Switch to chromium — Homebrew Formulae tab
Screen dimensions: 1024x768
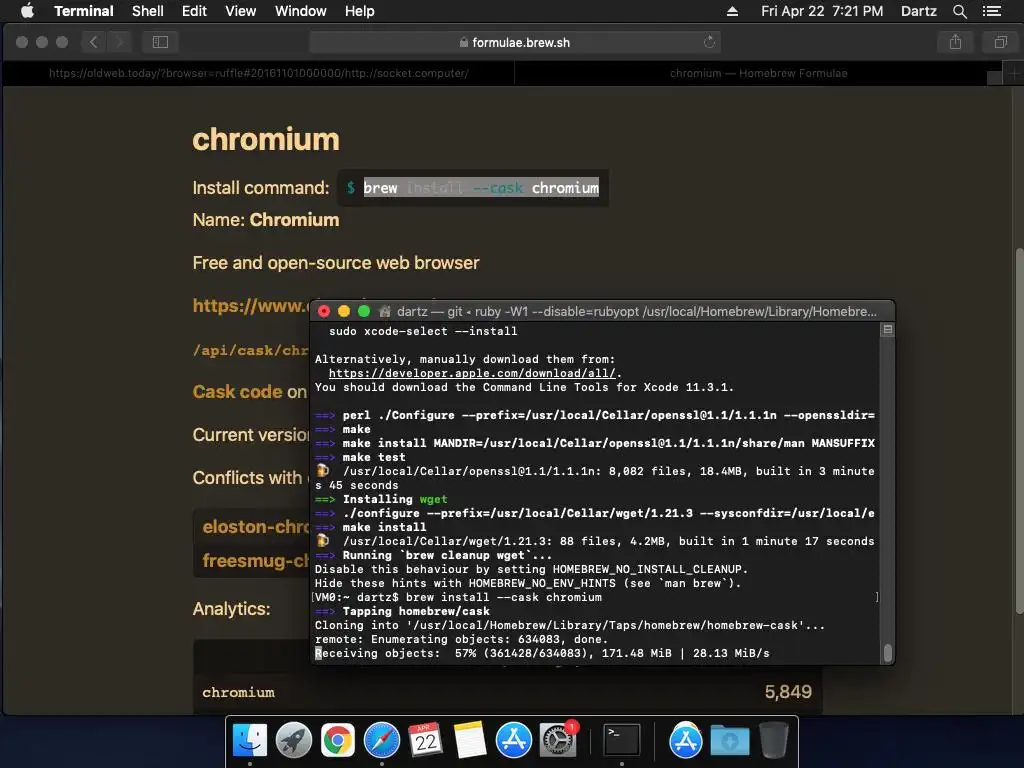[x=758, y=73]
